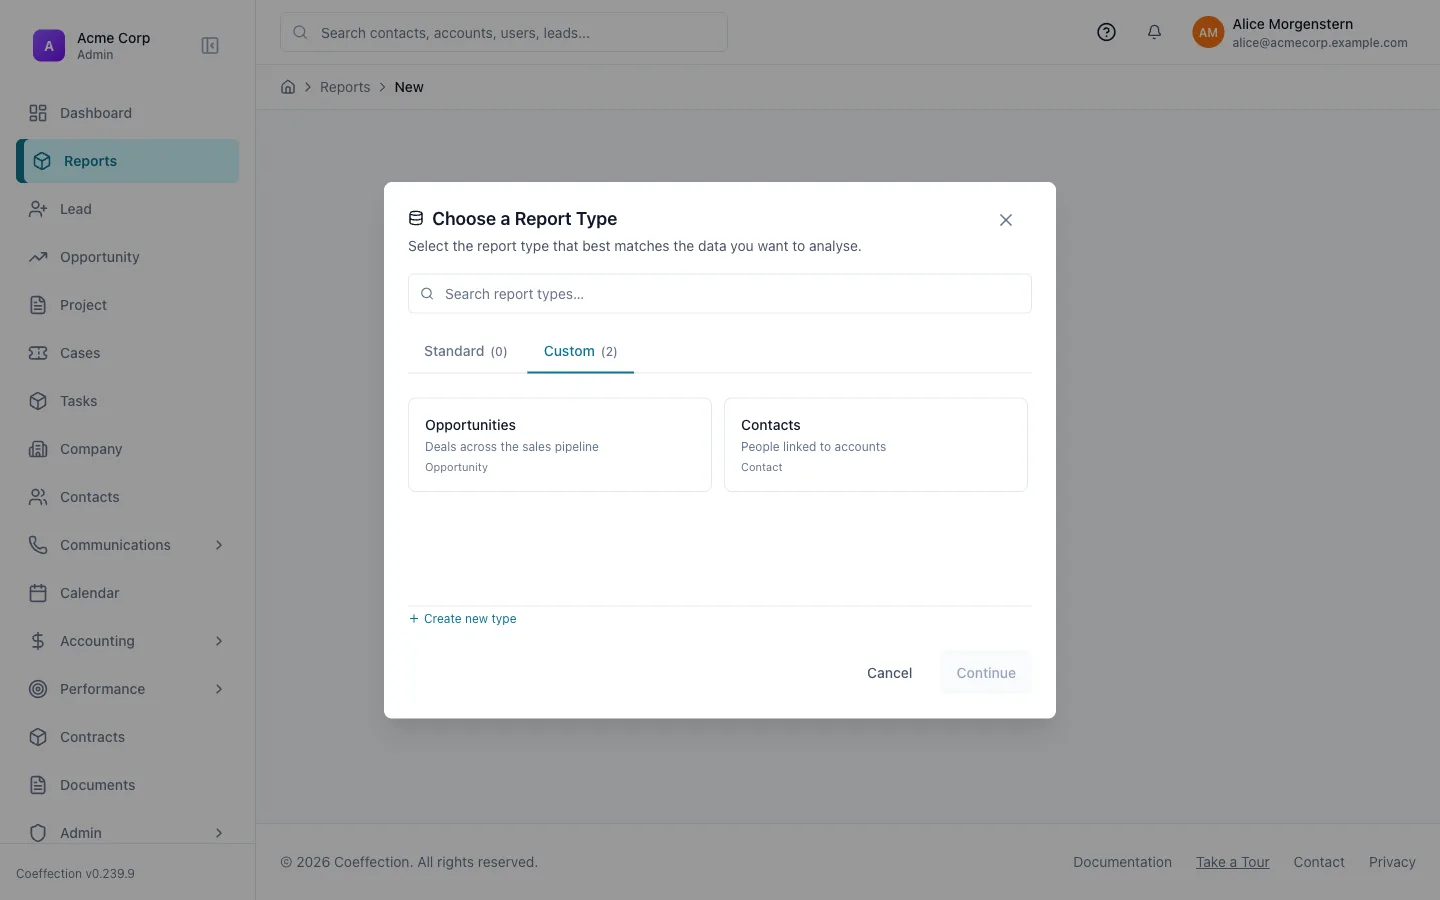The image size is (1440, 900).
Task: Choose the Opportunities report type card
Action: pyautogui.click(x=560, y=445)
